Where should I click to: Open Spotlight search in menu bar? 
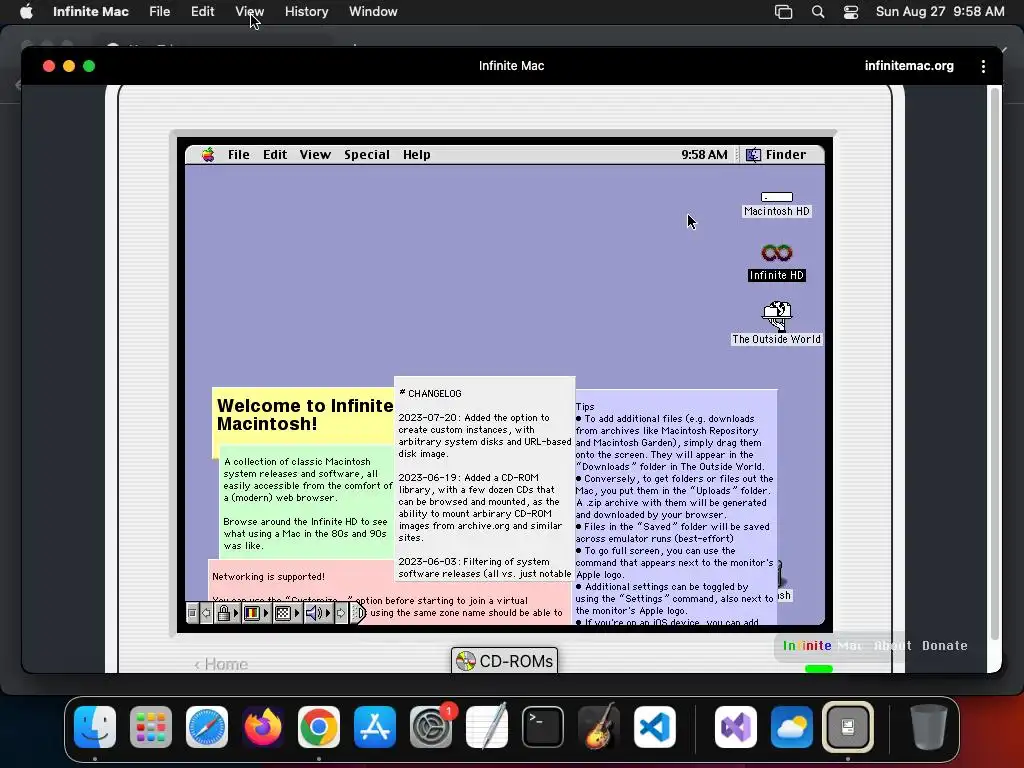pos(818,12)
